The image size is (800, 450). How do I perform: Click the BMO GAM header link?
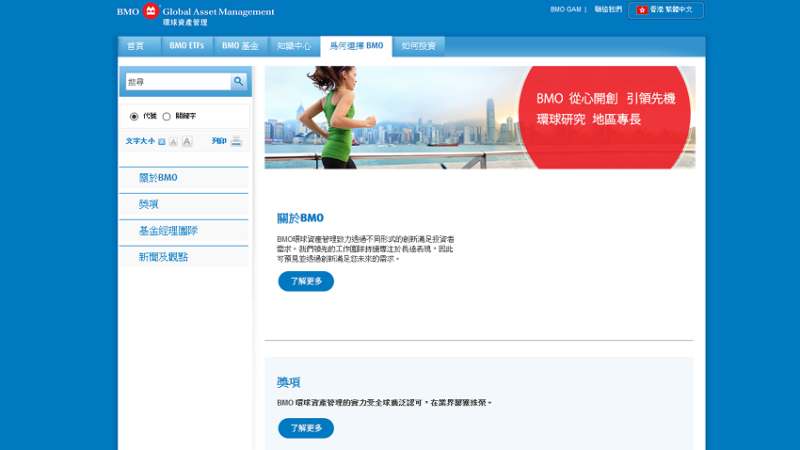click(565, 9)
